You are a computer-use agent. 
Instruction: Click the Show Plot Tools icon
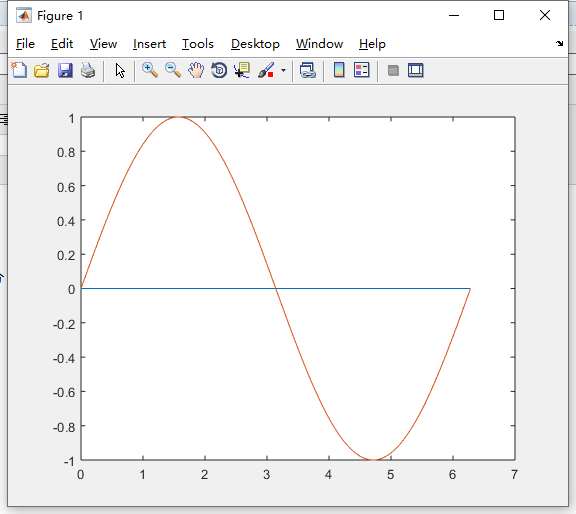415,70
